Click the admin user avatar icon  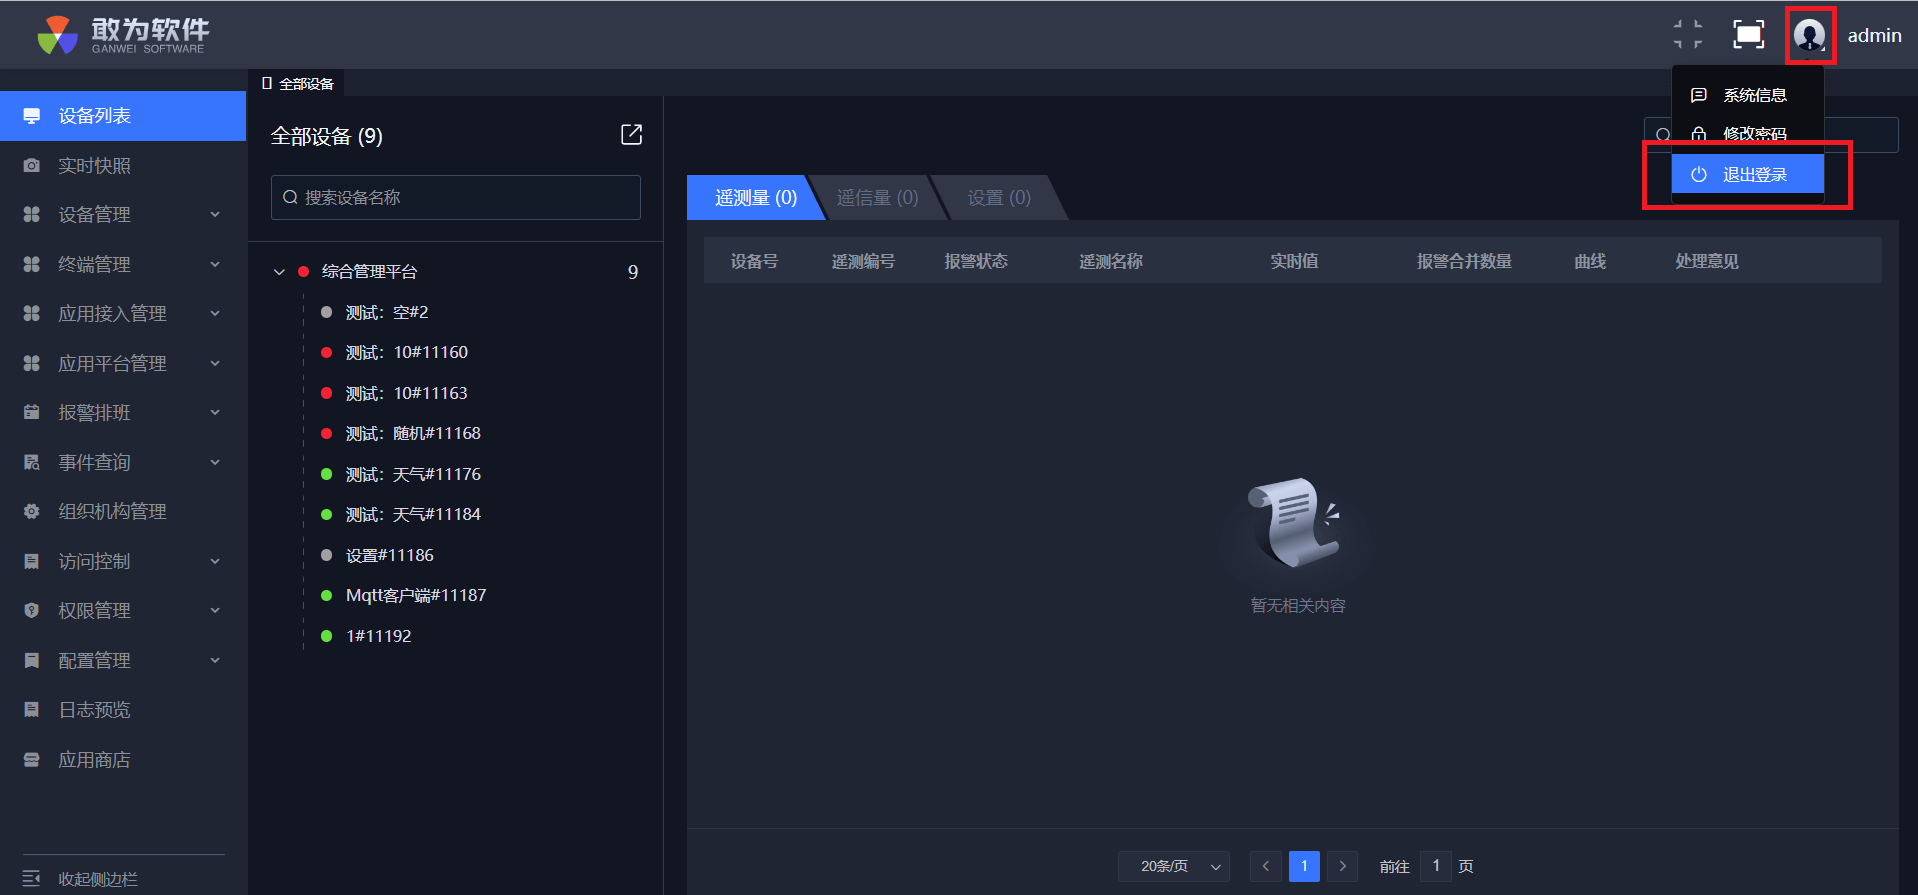tap(1809, 36)
